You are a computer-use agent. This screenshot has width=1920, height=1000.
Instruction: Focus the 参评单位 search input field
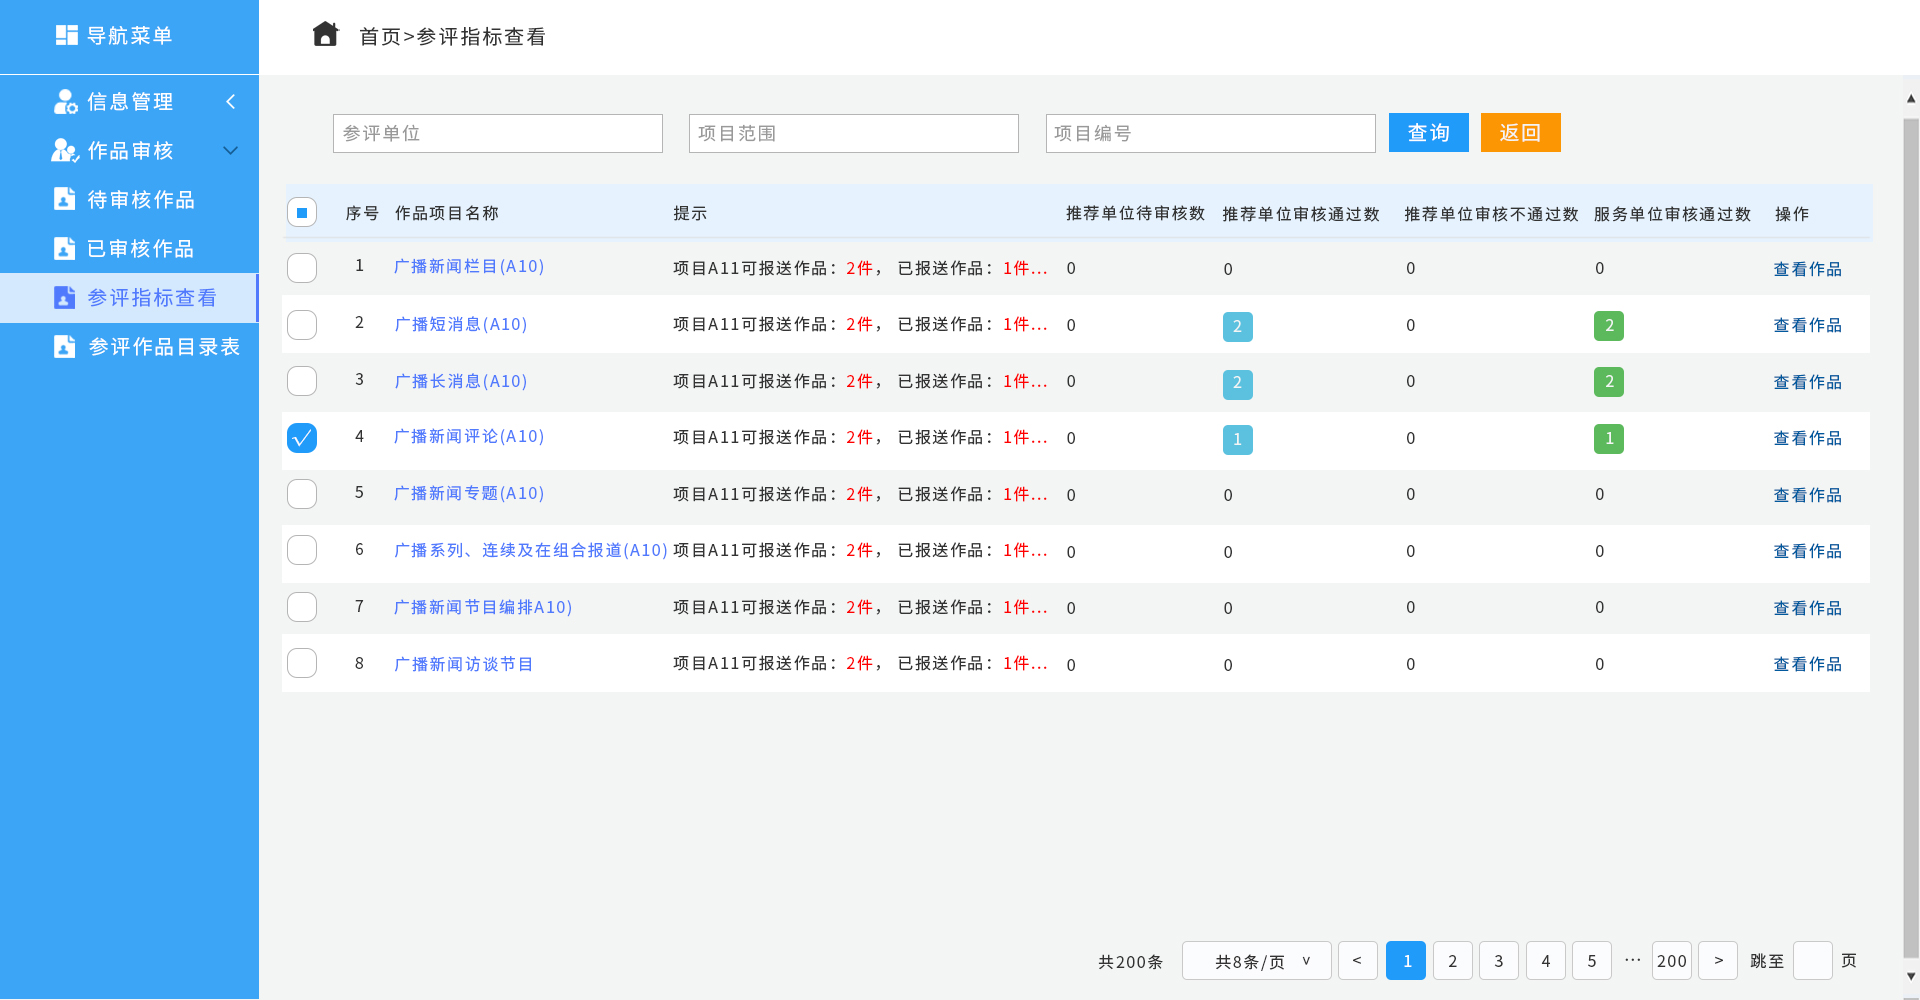click(x=498, y=133)
